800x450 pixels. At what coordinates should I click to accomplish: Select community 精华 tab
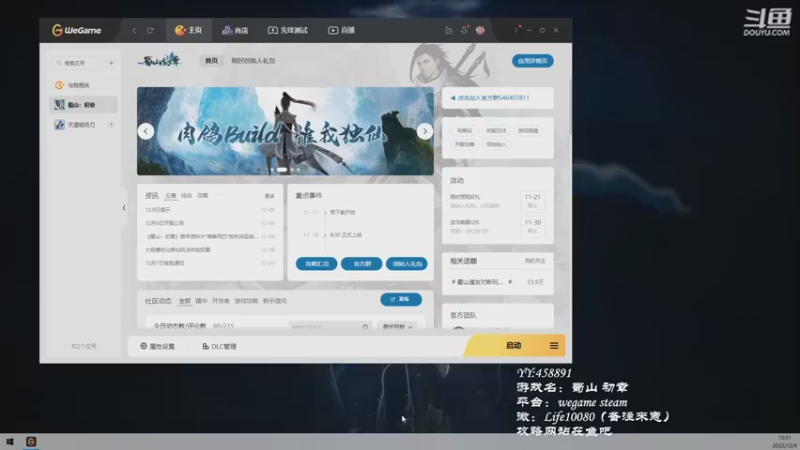[x=202, y=301]
